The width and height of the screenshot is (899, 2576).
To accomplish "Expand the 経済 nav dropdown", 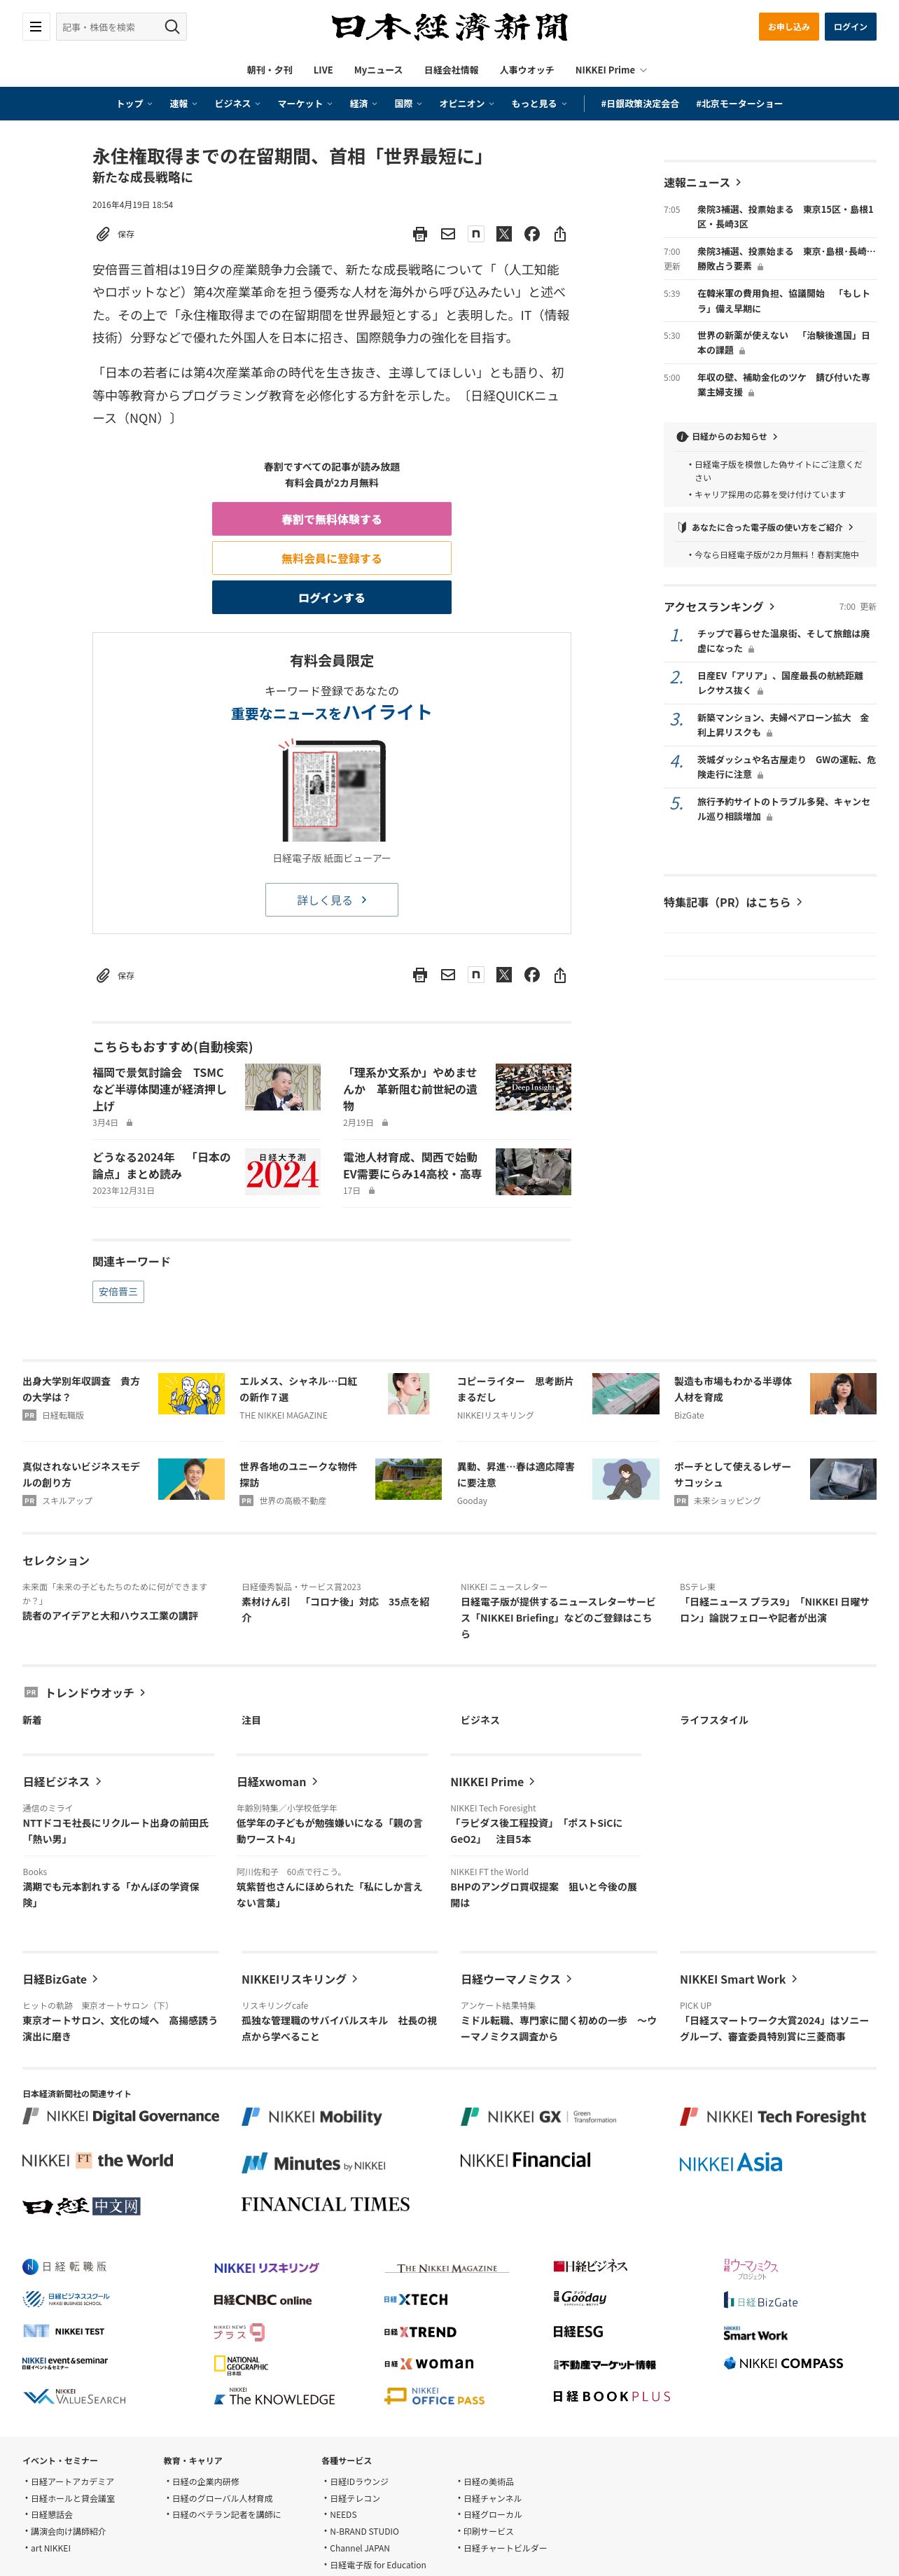I will [363, 104].
